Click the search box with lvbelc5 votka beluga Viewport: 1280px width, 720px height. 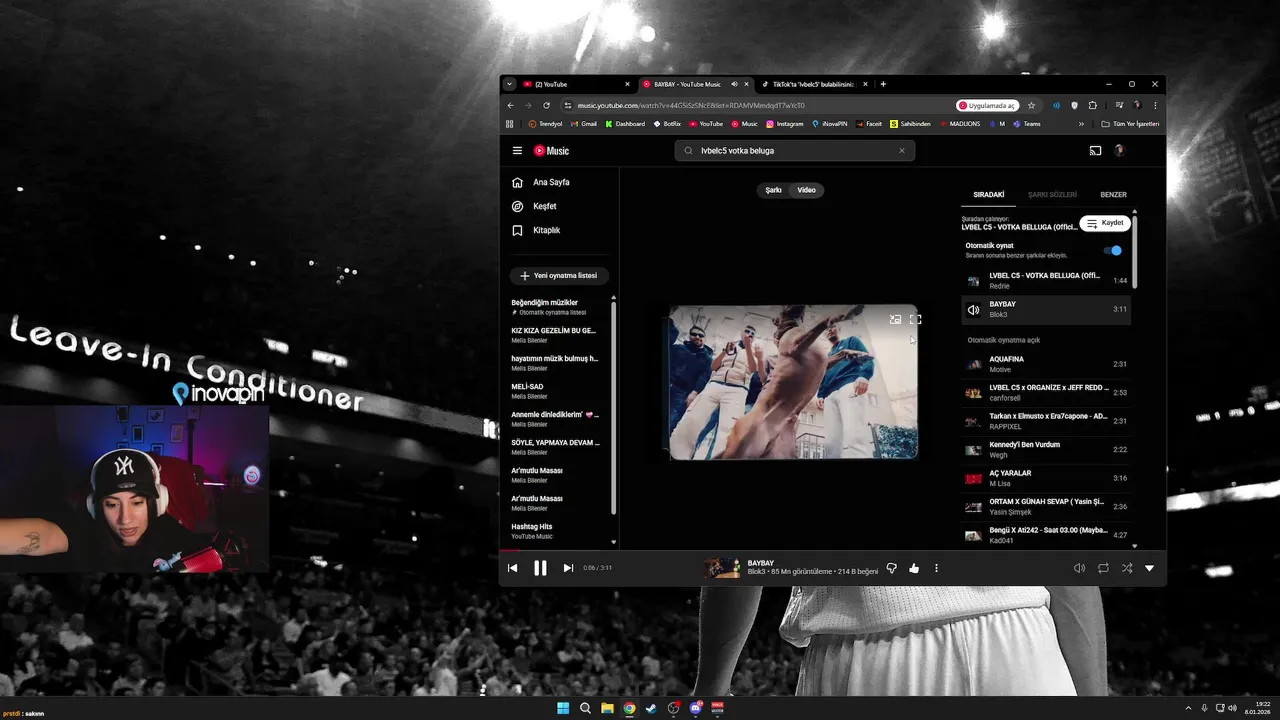click(x=794, y=151)
